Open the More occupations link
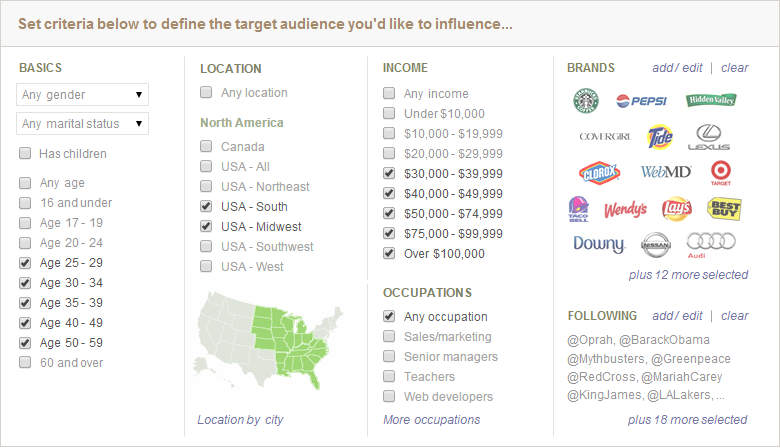This screenshot has width=780, height=448. [431, 420]
